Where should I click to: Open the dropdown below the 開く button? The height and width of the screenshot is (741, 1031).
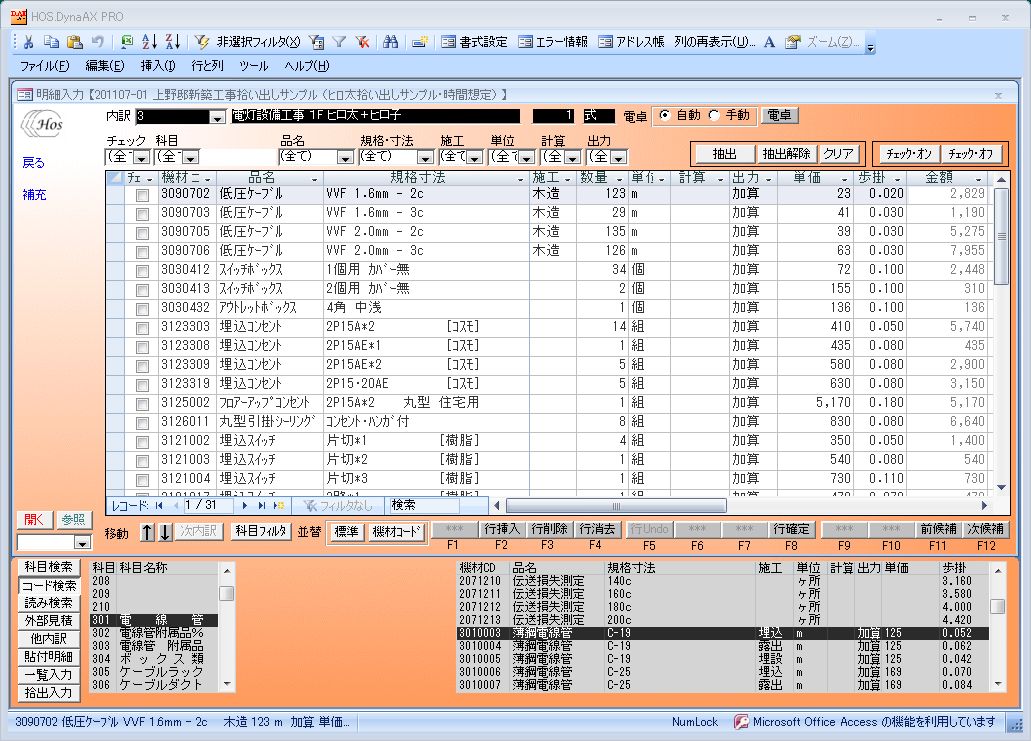82,543
